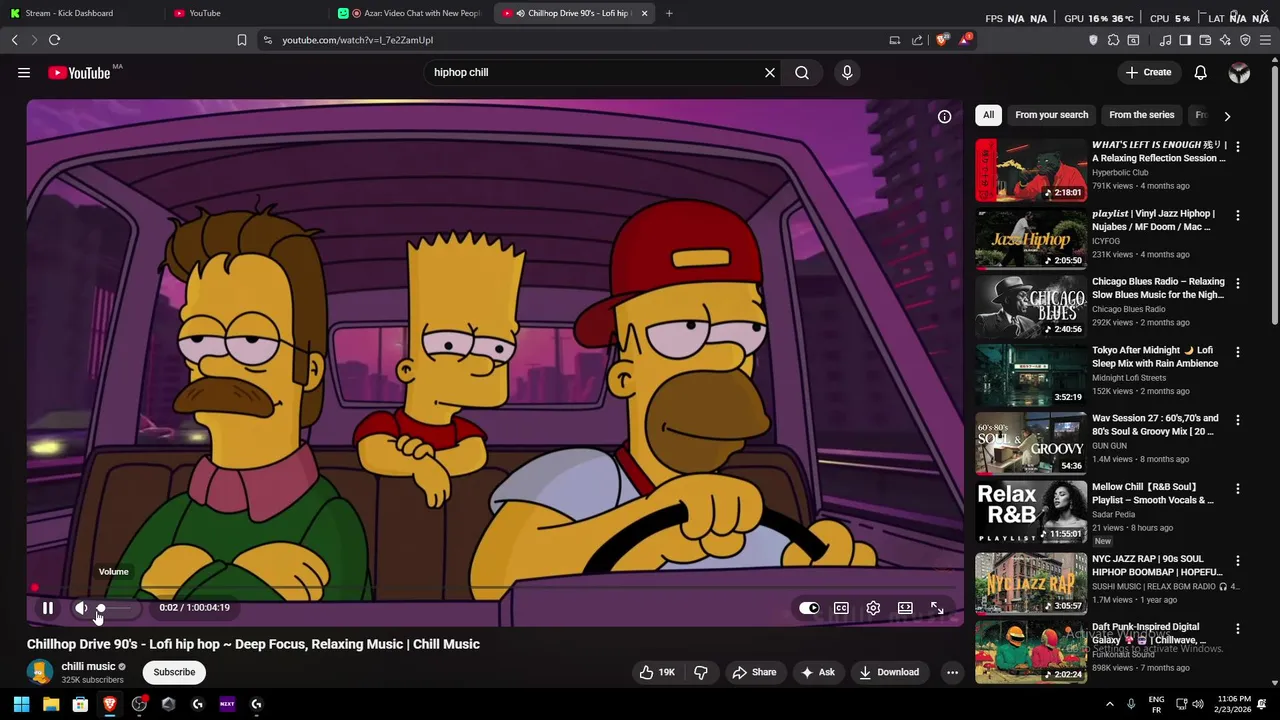Go to YouTube home via logo
This screenshot has height=720, width=1280.
tap(80, 72)
